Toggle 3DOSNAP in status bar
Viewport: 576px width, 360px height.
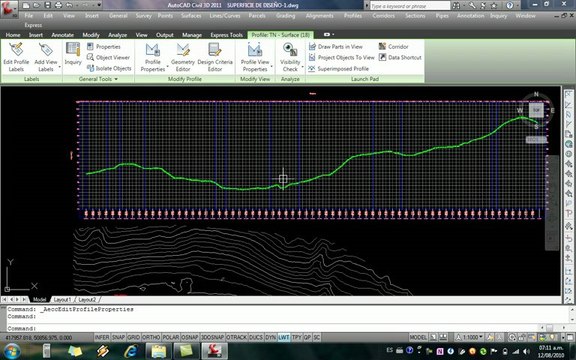[x=212, y=337]
